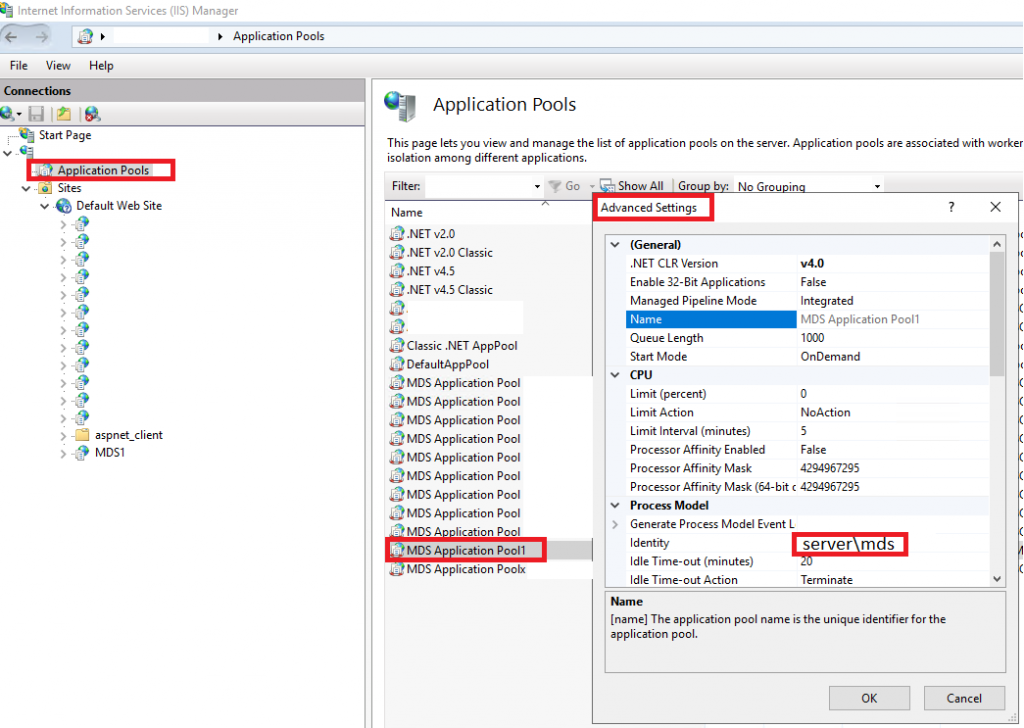Click OK in Advanced Settings
1024x728 pixels.
click(869, 698)
